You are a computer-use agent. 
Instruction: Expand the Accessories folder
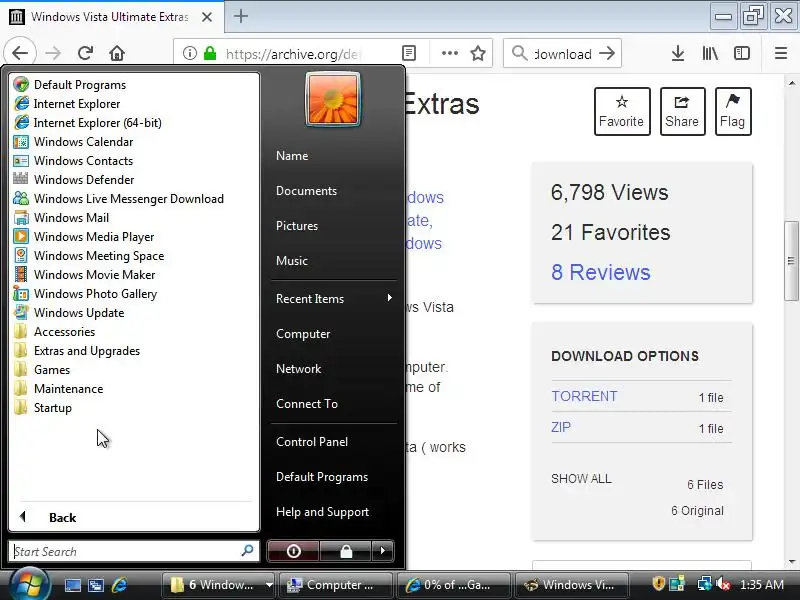pyautogui.click(x=55, y=332)
